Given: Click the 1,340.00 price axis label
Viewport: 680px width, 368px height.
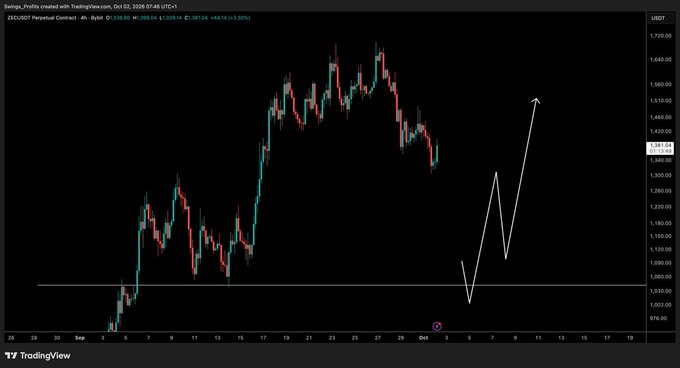Looking at the screenshot, I should (x=660, y=160).
